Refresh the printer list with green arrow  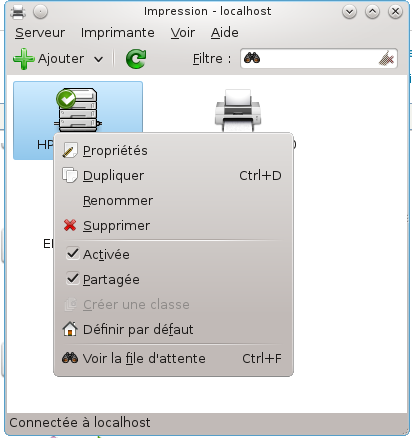[136, 59]
